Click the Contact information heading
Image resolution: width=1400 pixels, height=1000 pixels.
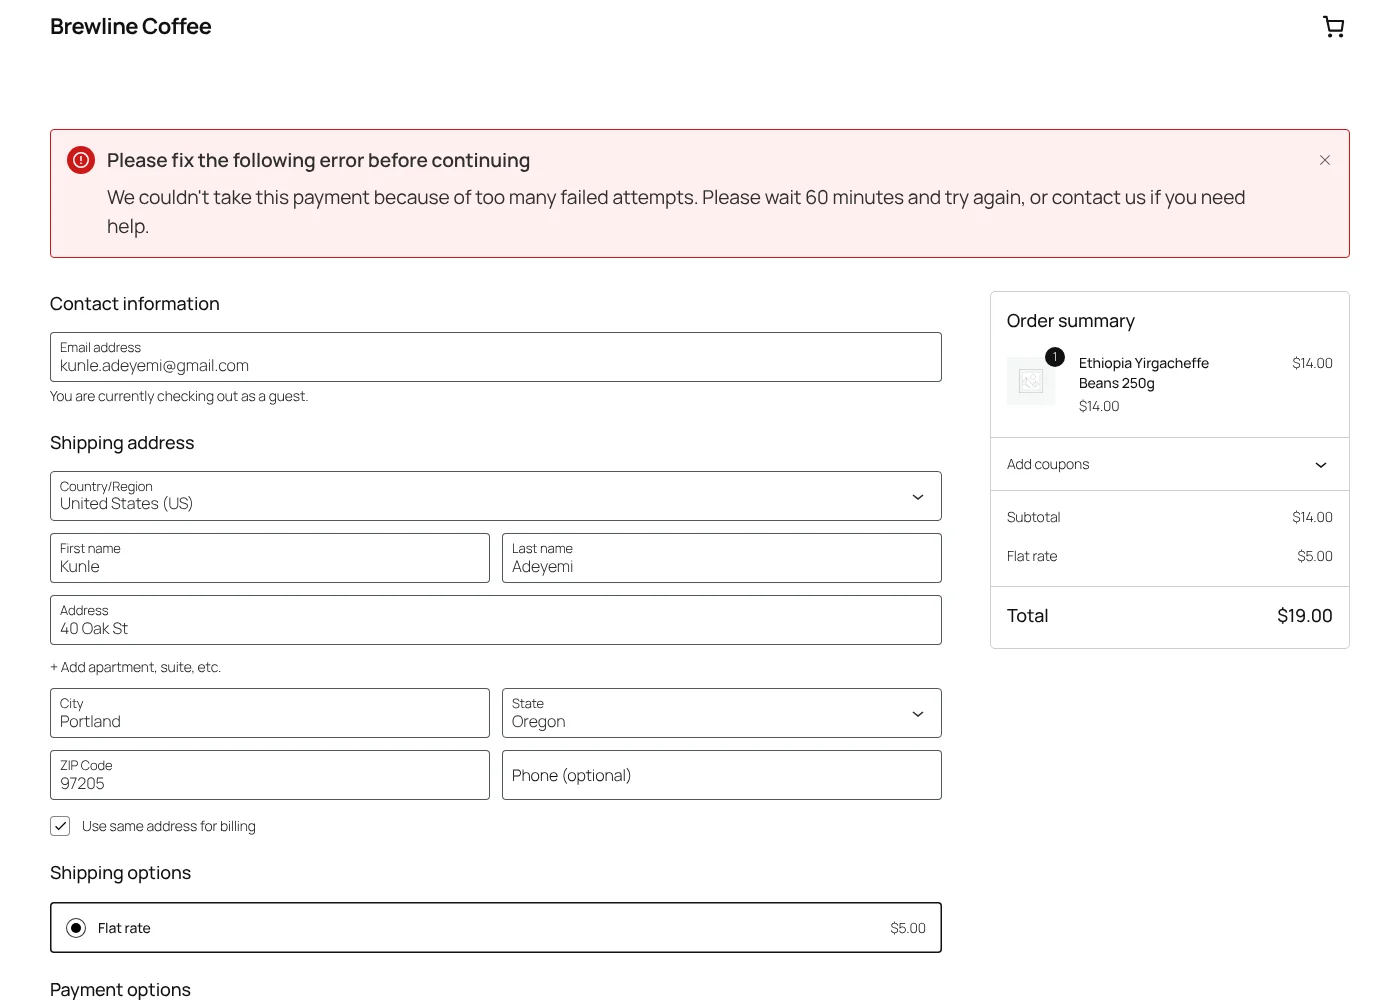[135, 304]
